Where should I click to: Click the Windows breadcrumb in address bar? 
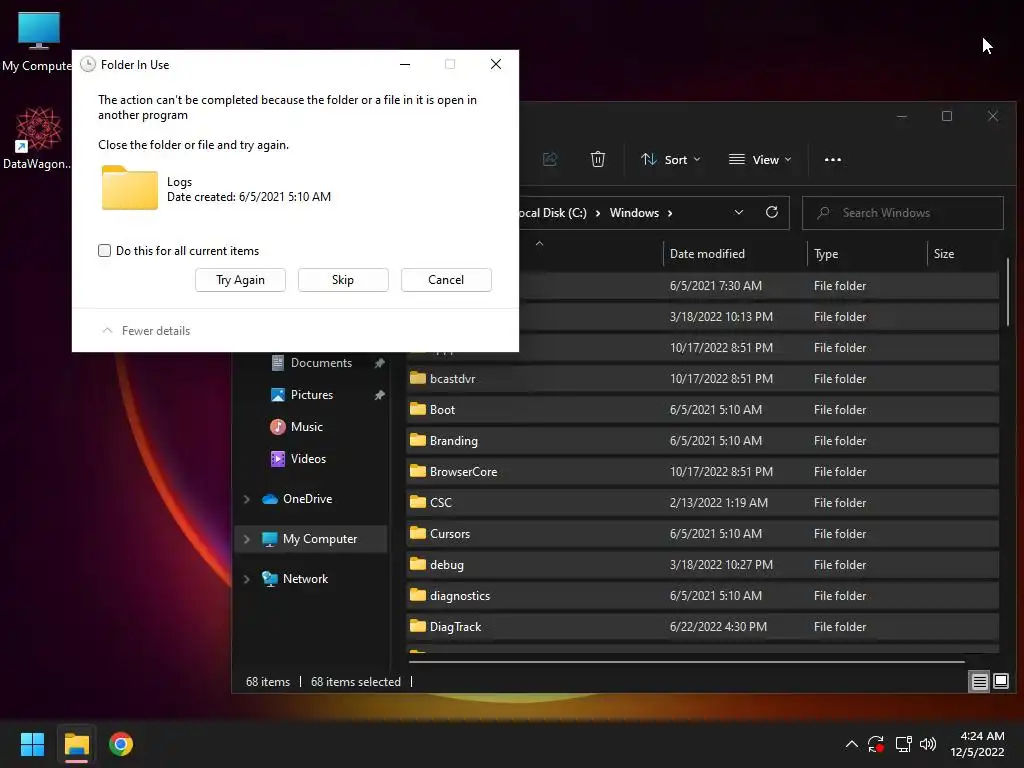[634, 213]
